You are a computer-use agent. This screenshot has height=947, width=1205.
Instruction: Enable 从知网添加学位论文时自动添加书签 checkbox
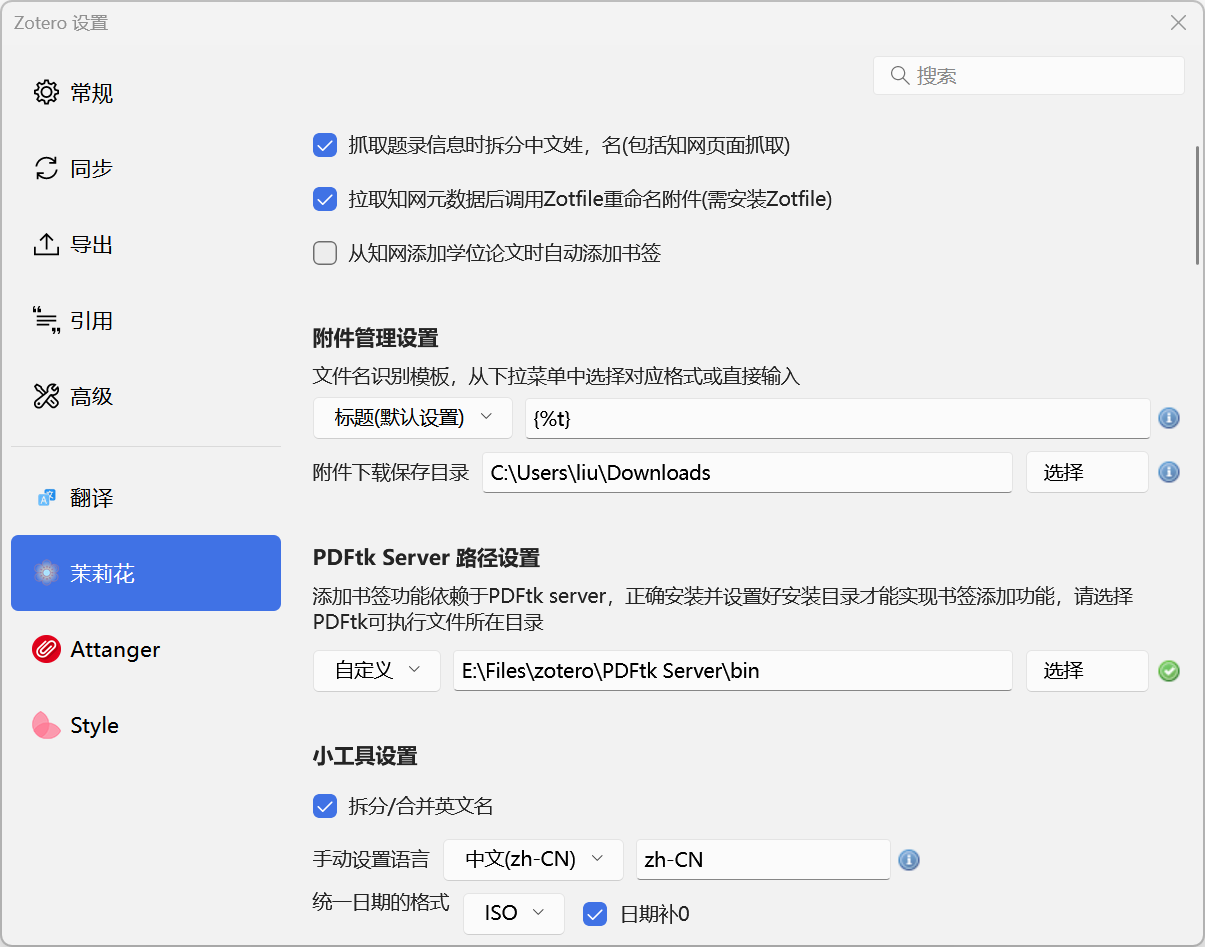[x=325, y=253]
